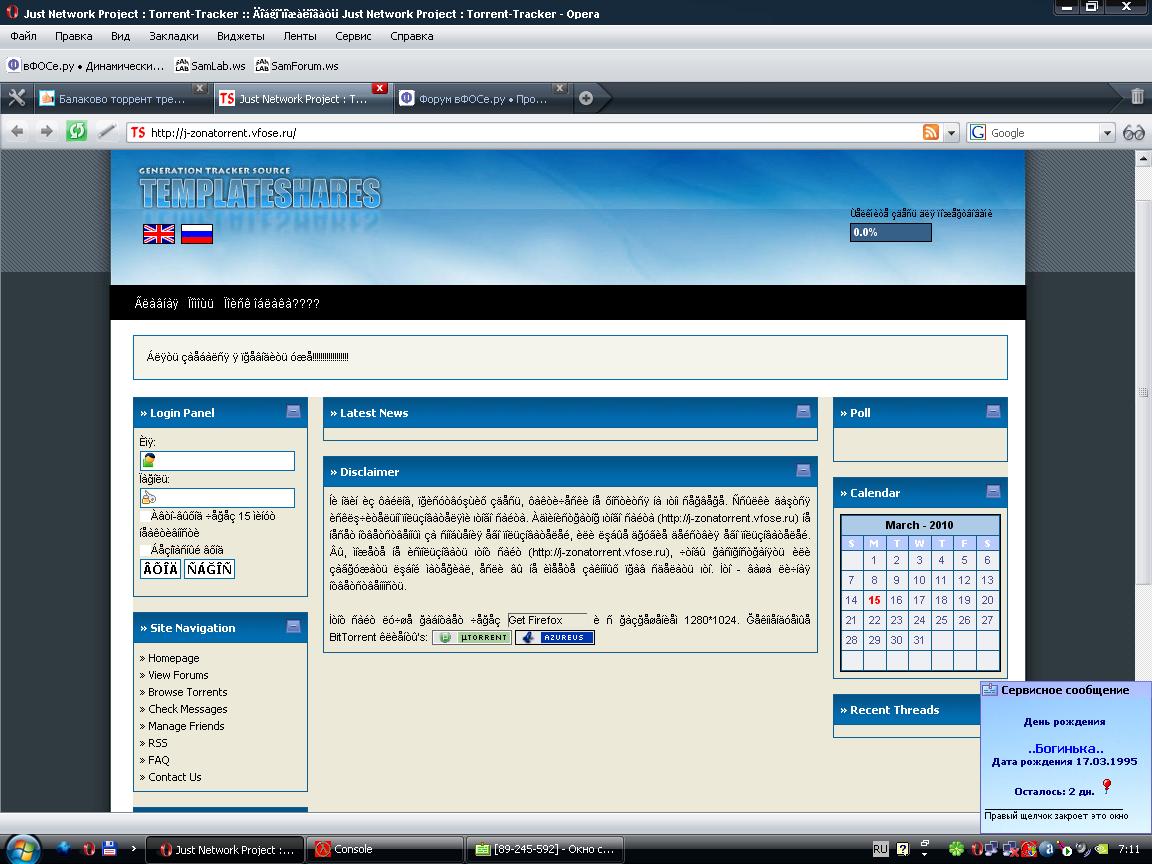
Task: Click the 0.0% progress bar
Action: click(x=890, y=232)
